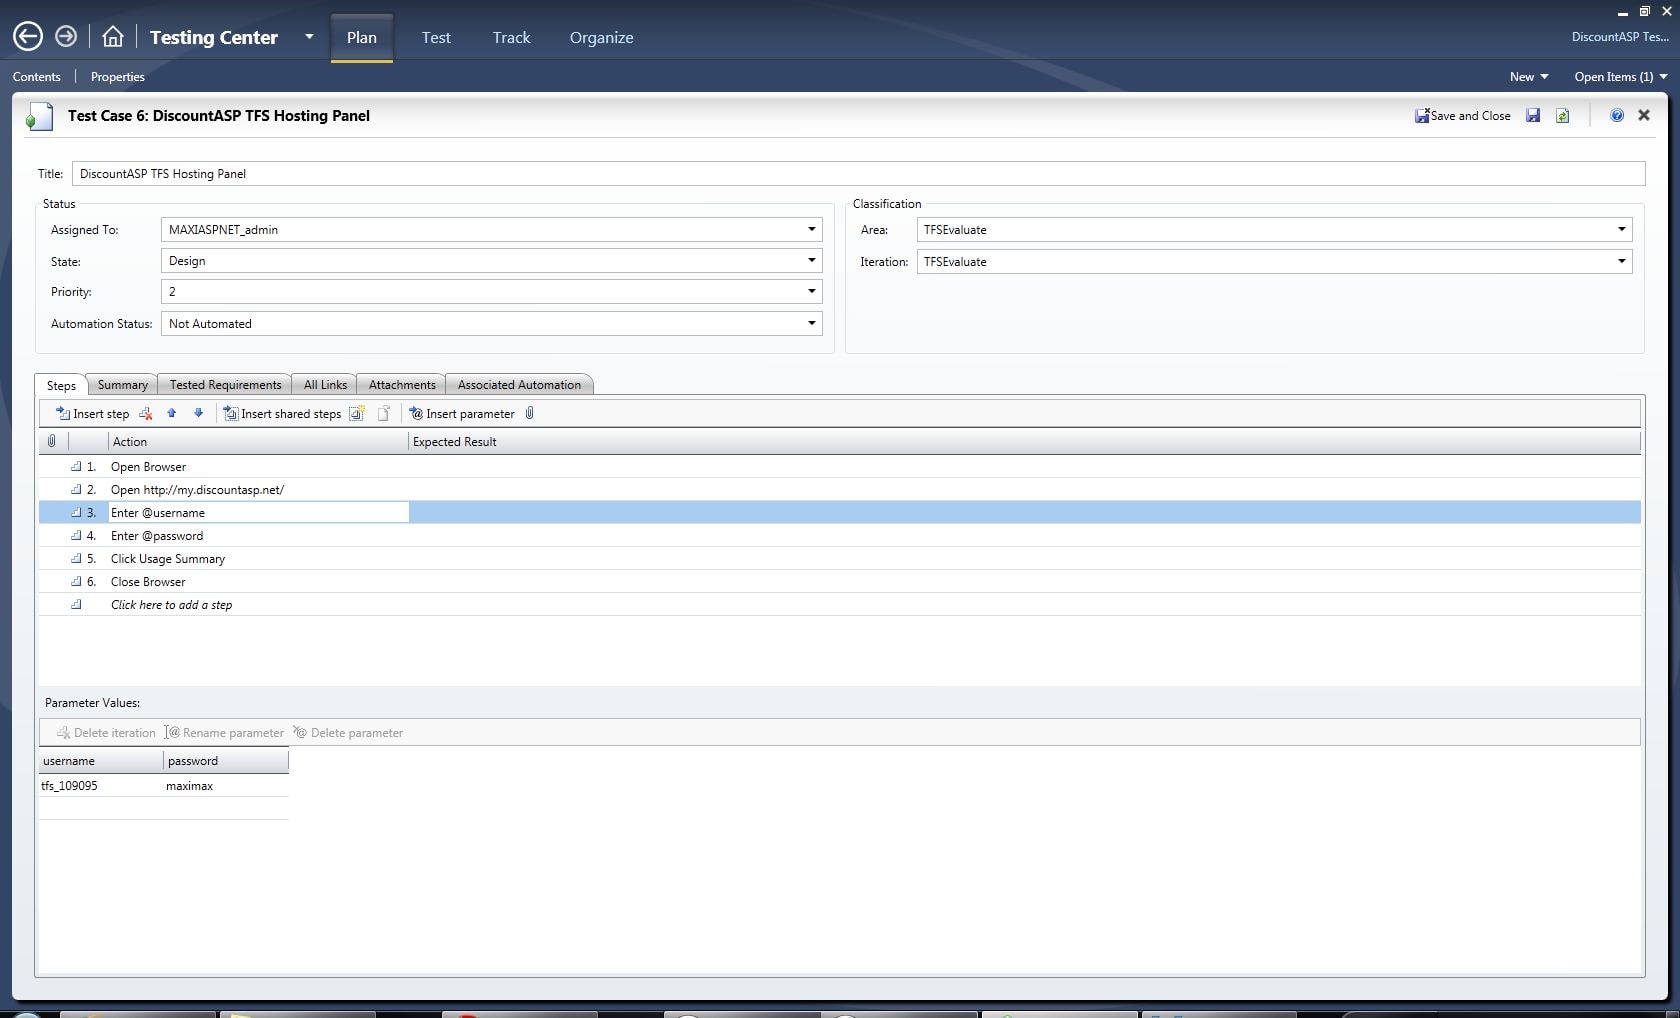Screen dimensions: 1680x1018
Task: Click the Open shared steps page icon
Action: pyautogui.click(x=384, y=414)
